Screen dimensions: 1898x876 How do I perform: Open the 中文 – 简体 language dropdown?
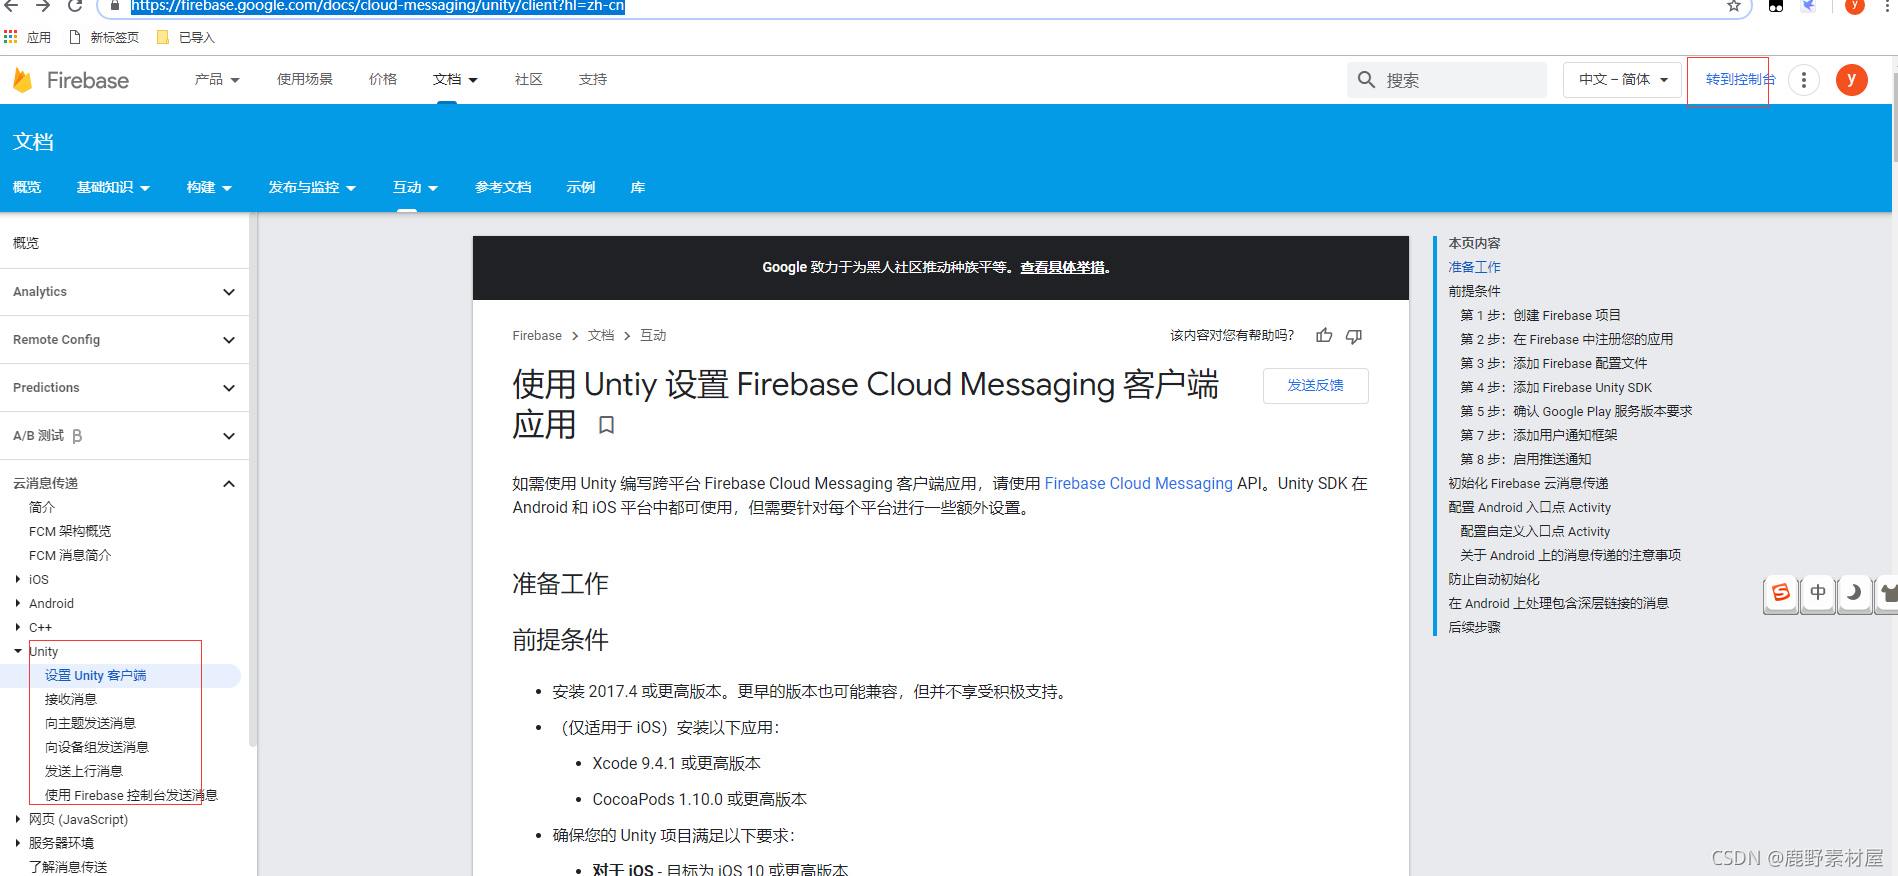(1622, 79)
